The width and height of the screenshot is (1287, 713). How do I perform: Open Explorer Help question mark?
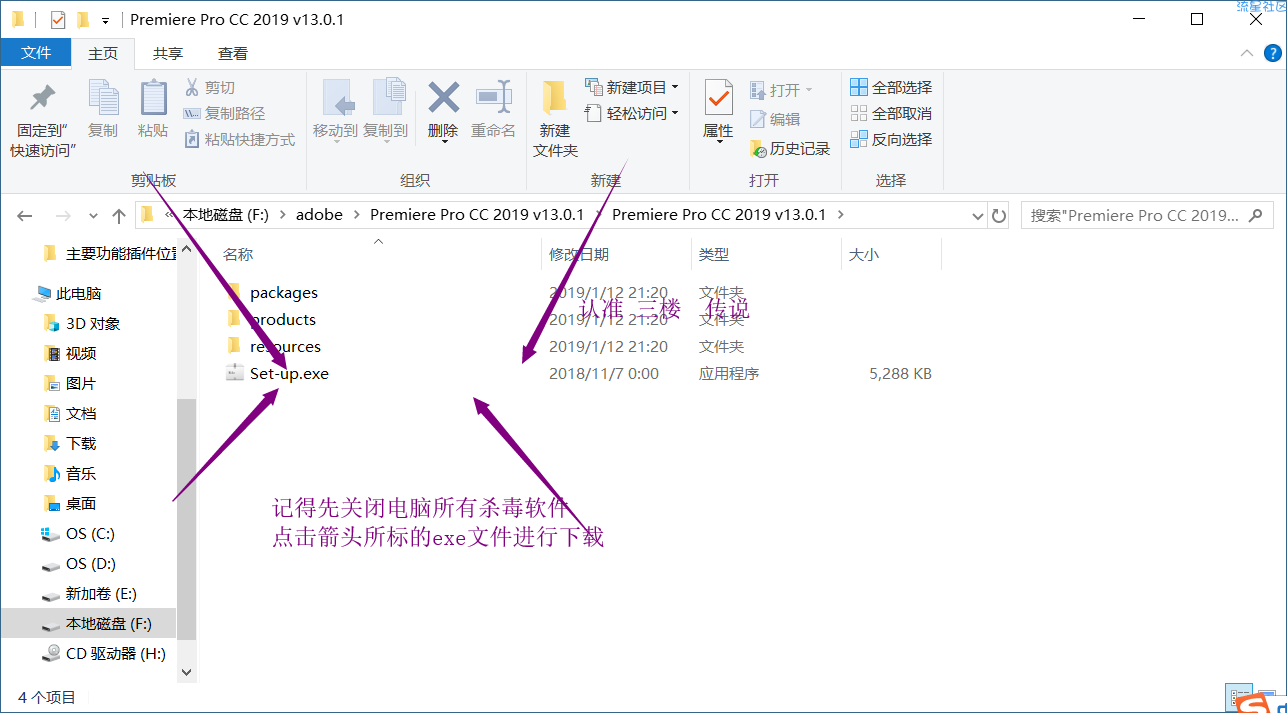coord(1273,53)
